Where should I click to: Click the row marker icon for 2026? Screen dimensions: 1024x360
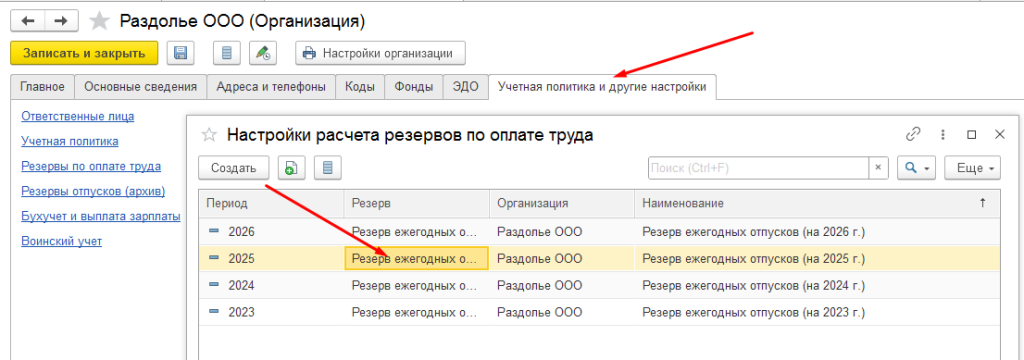(x=214, y=231)
